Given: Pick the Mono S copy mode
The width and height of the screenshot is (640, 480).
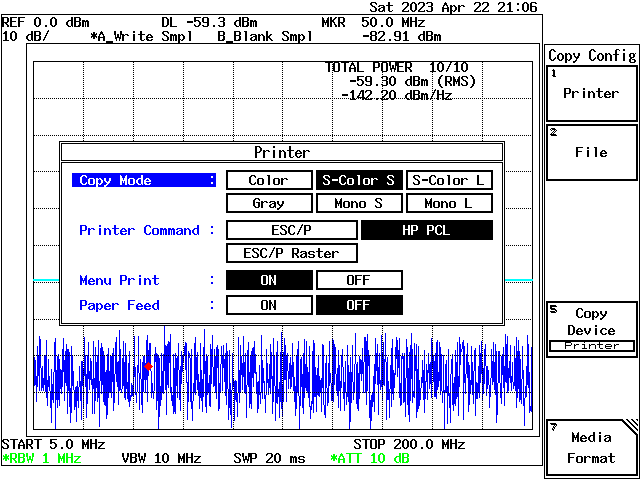Looking at the screenshot, I should tap(359, 203).
